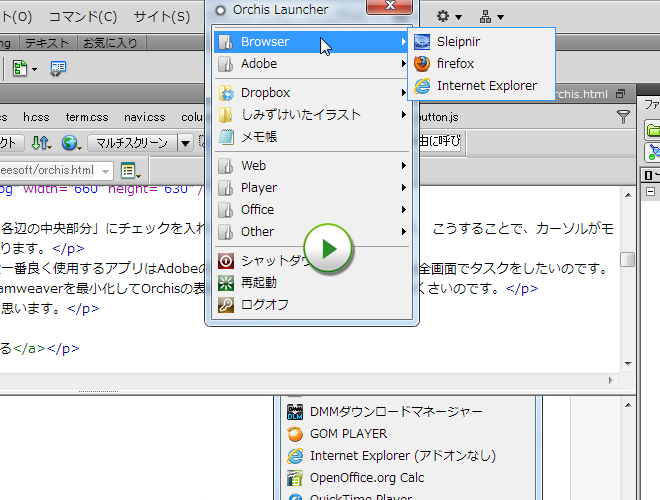Open the サイト(S) menu
This screenshot has width=660, height=500.
[x=162, y=17]
